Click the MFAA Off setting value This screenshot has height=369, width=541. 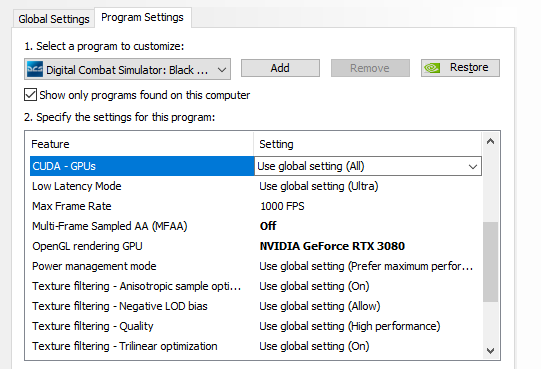pos(268,226)
